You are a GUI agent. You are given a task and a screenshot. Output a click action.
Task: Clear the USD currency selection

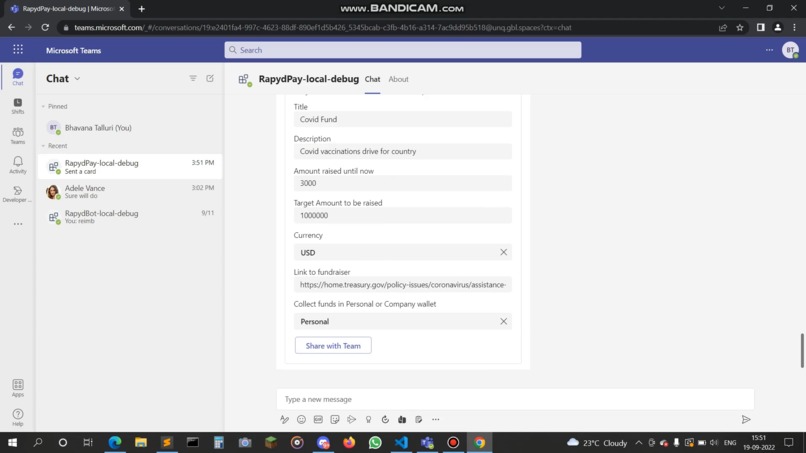[x=503, y=252]
